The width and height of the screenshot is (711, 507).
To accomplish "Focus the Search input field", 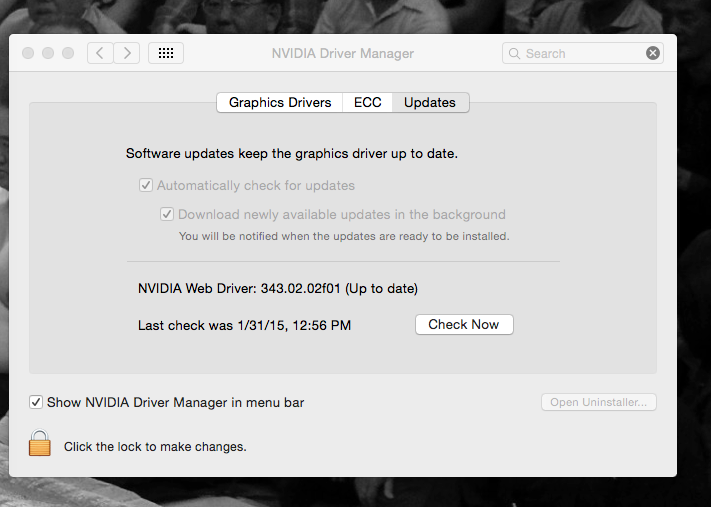I will pos(583,54).
